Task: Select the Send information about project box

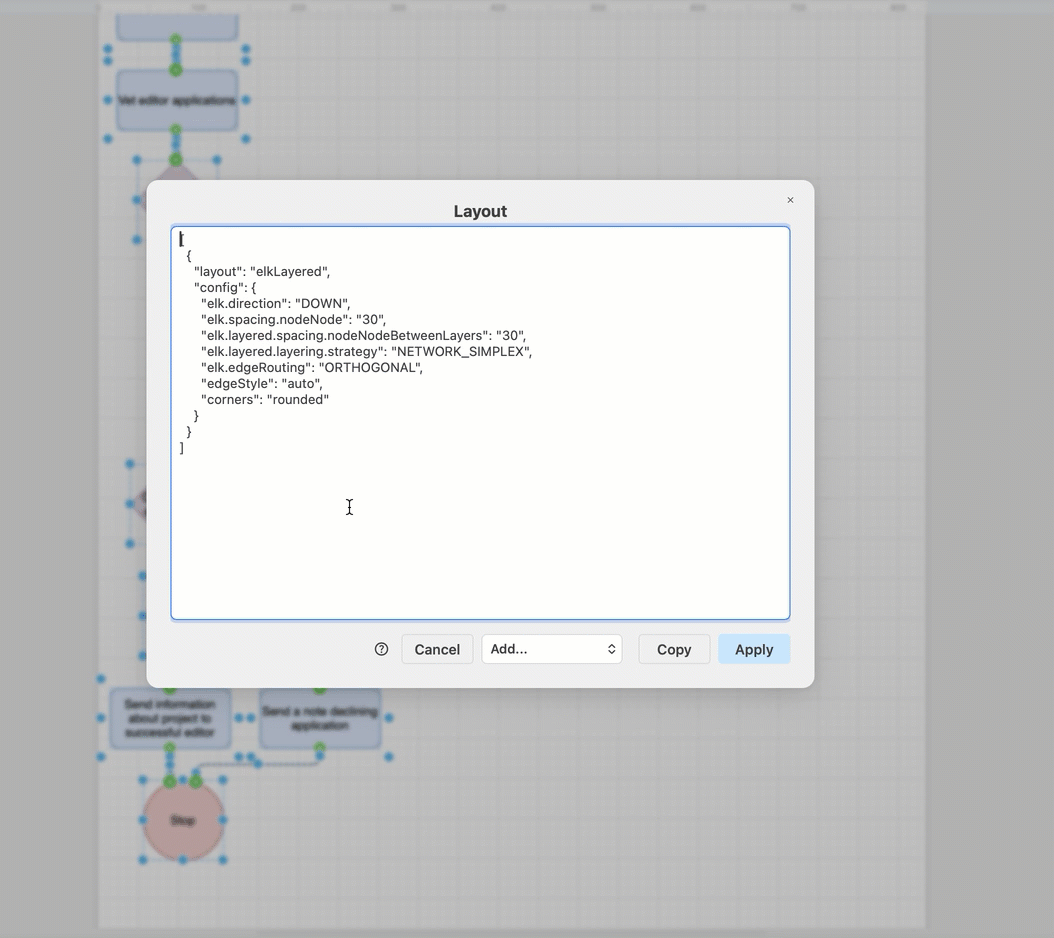Action: [x=170, y=718]
